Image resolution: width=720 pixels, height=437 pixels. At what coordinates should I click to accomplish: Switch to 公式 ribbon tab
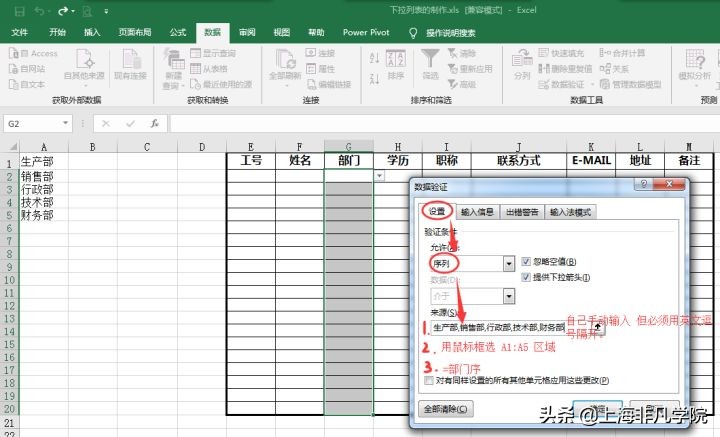point(178,32)
